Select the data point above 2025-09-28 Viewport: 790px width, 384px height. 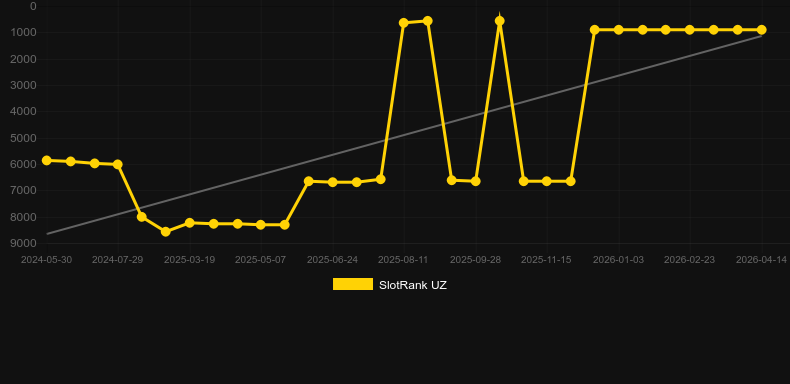[476, 181]
